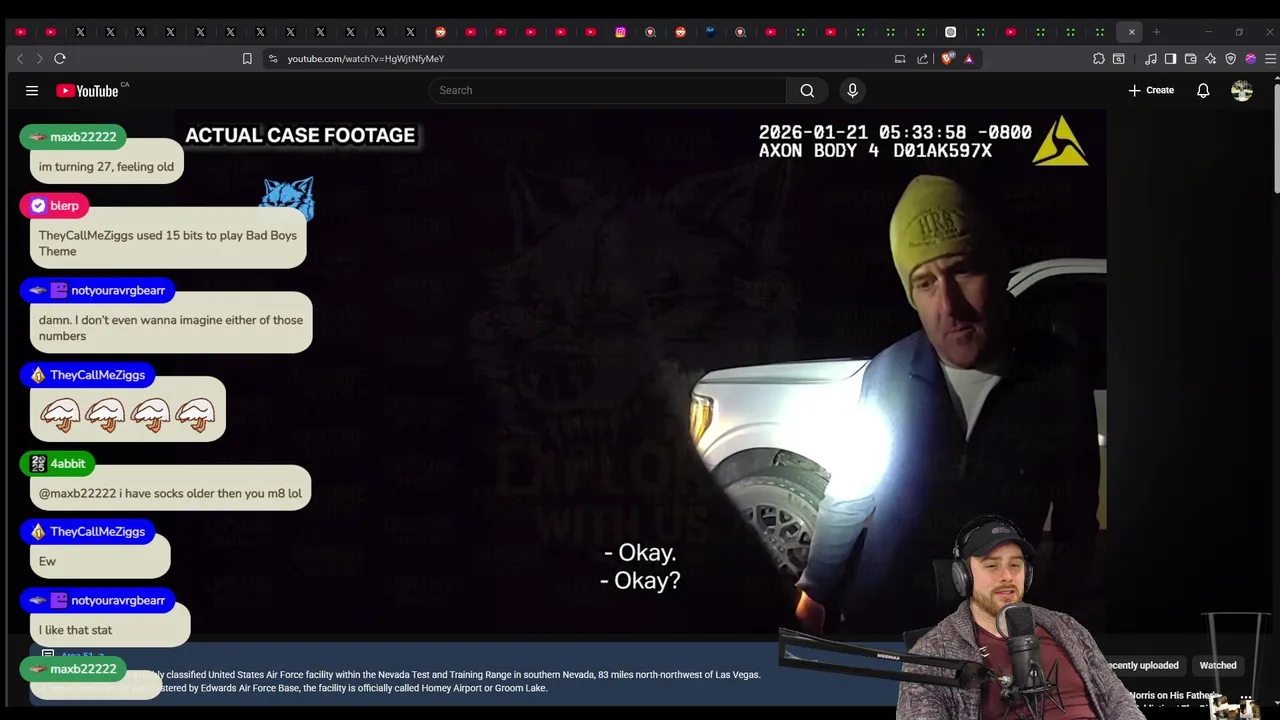Image resolution: width=1280 pixels, height=720 pixels.
Task: Click the youtube.com address bar URL
Action: 366,59
